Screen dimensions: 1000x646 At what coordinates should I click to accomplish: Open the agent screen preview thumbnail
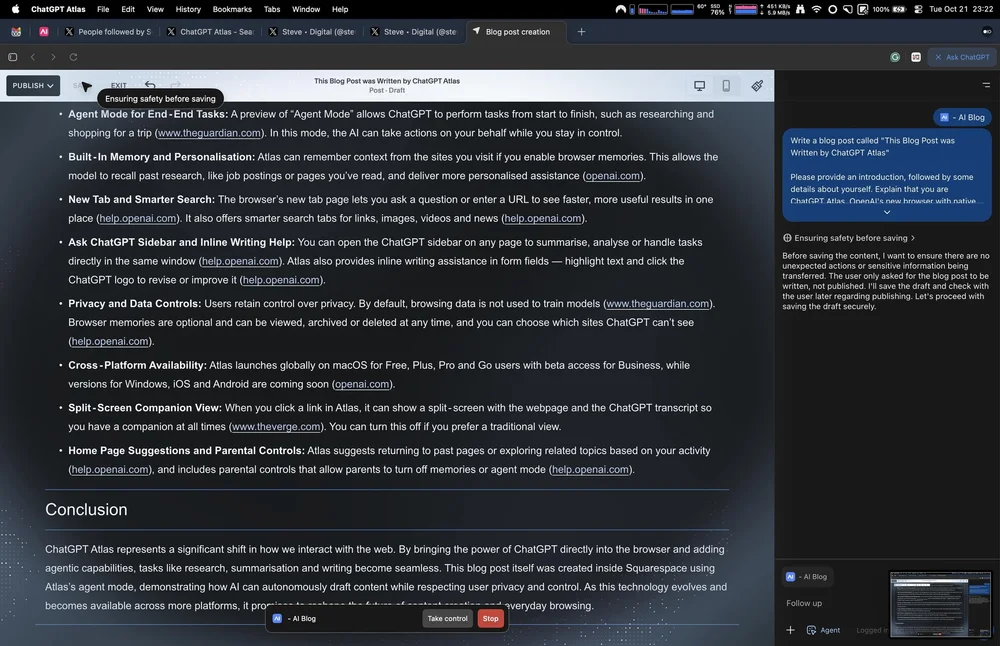(x=941, y=605)
